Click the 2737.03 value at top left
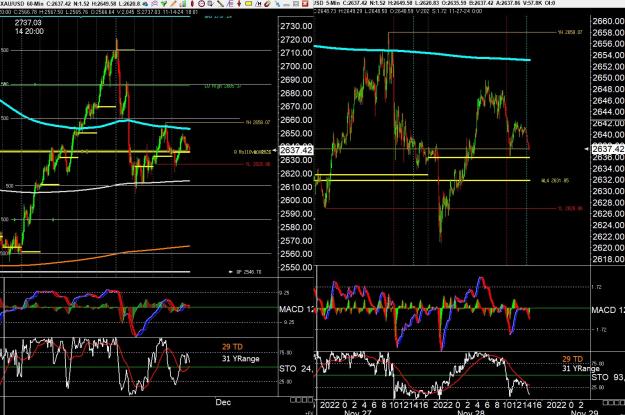This screenshot has height=415, width=625. tap(28, 23)
